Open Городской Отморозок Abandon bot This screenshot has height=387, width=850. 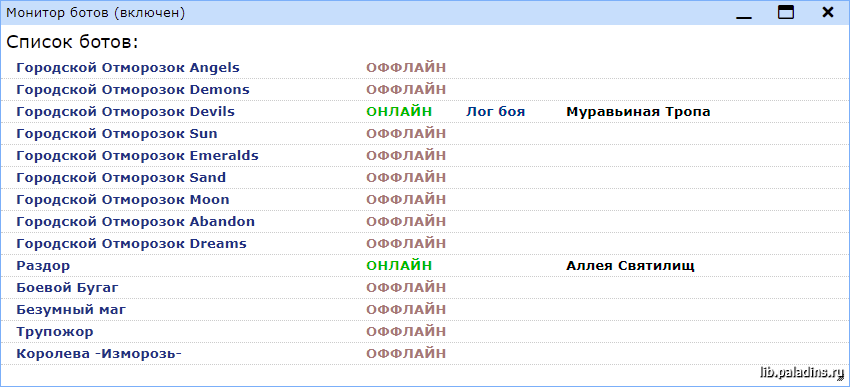pos(136,222)
